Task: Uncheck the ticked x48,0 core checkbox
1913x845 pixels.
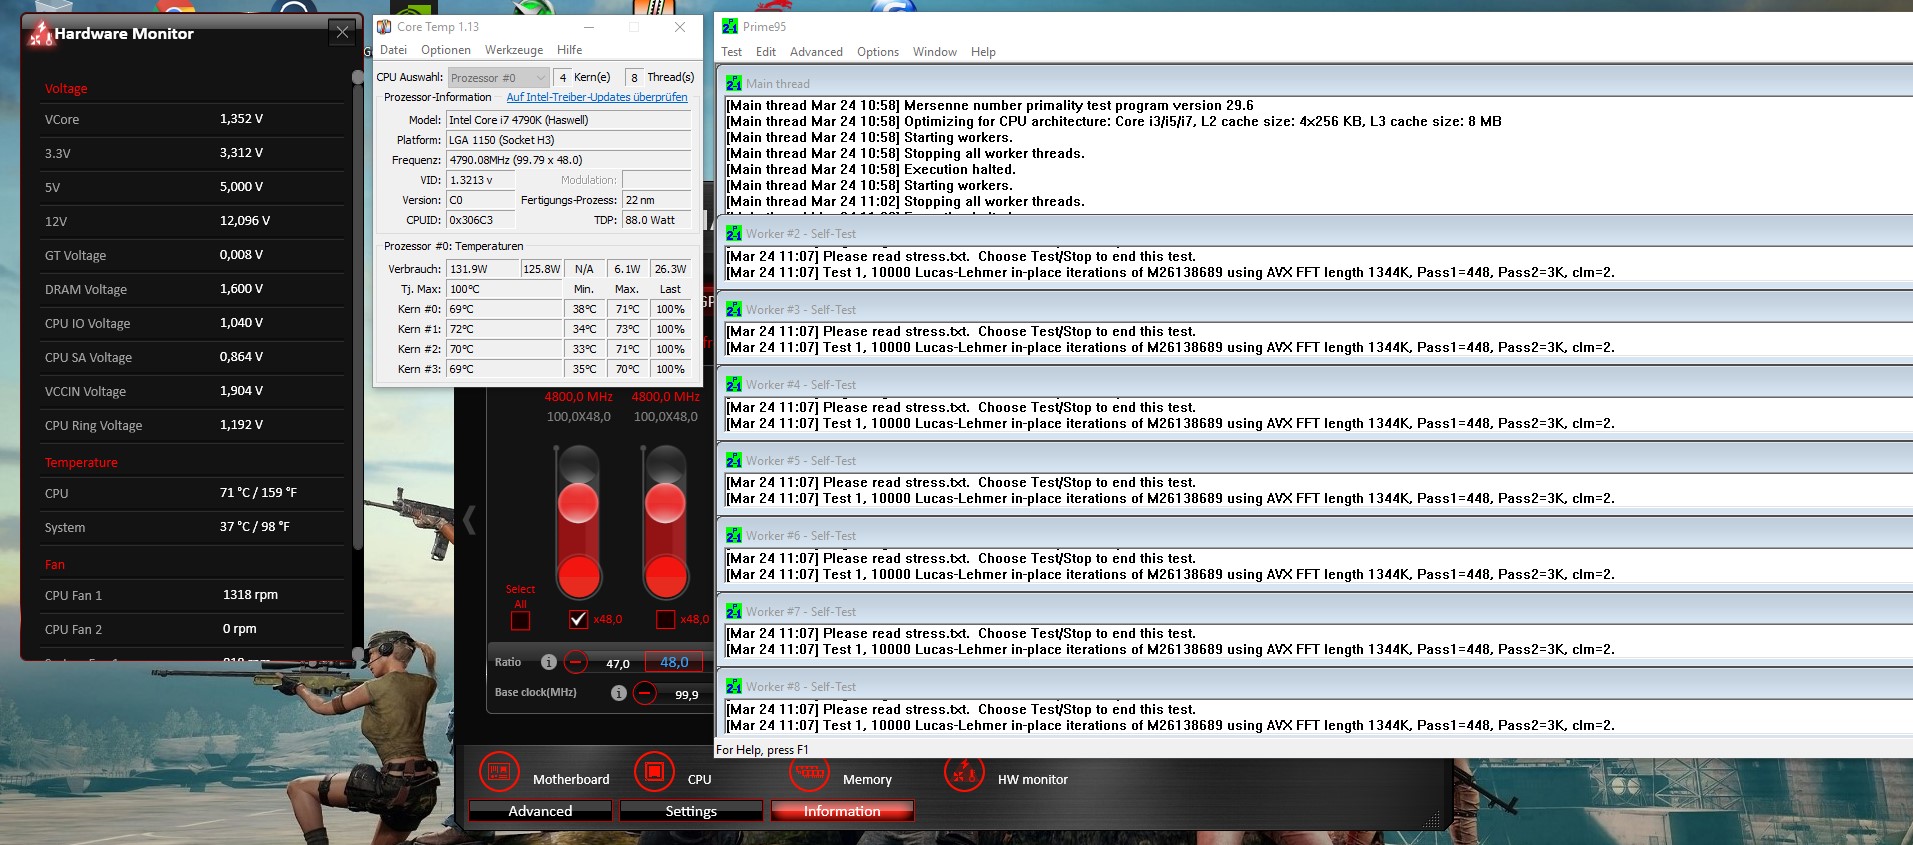Action: point(578,620)
